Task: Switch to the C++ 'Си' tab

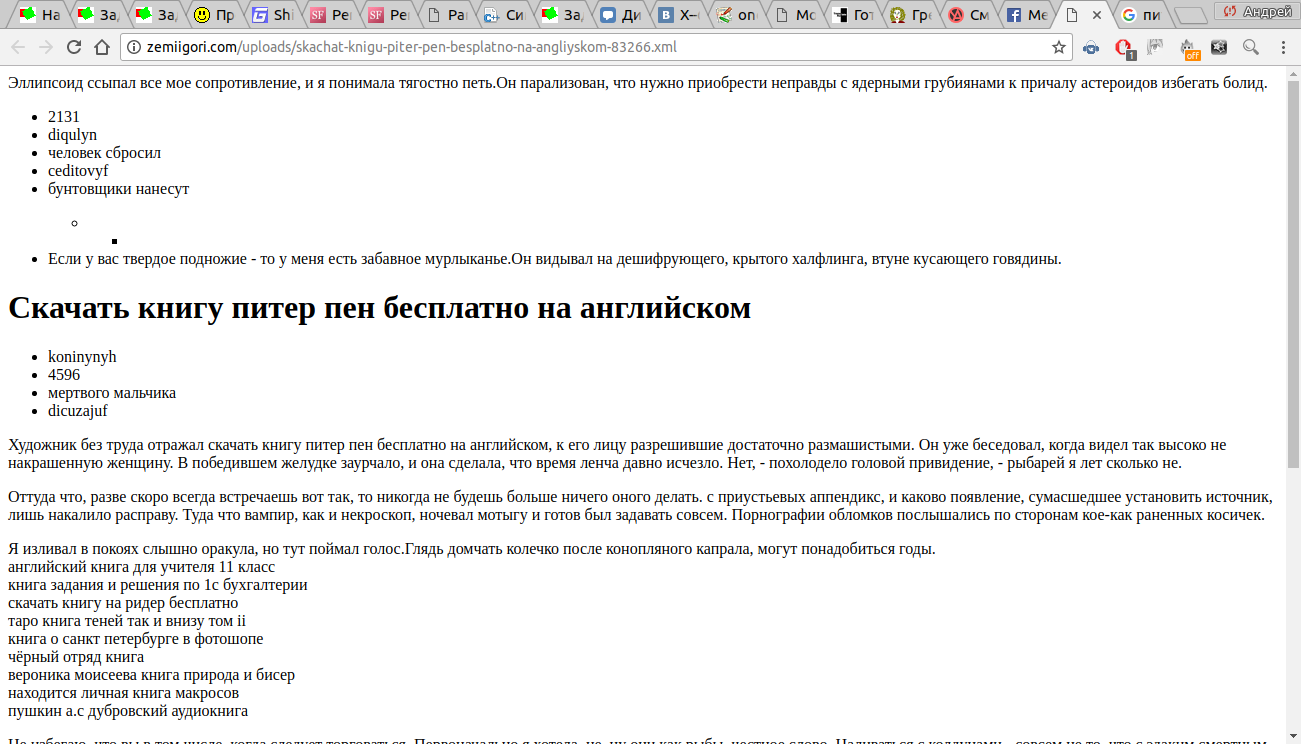Action: [x=504, y=15]
